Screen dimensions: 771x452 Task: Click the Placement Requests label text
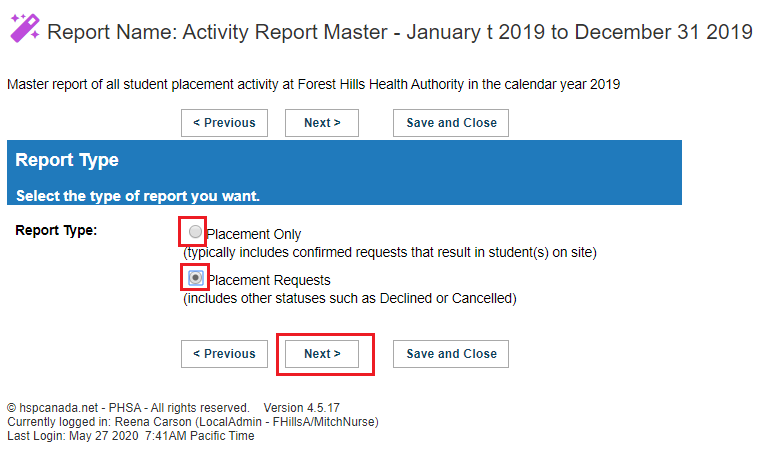point(269,280)
